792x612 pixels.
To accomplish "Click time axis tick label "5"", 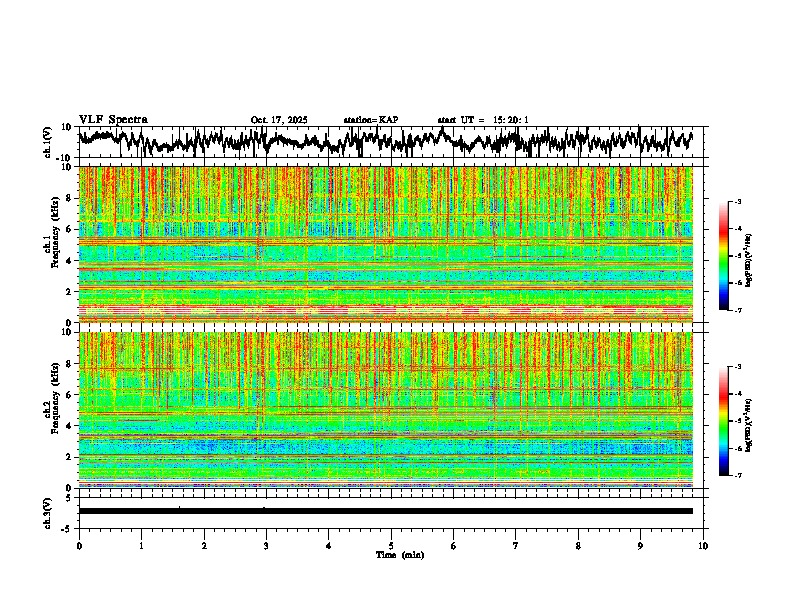I will (x=391, y=546).
